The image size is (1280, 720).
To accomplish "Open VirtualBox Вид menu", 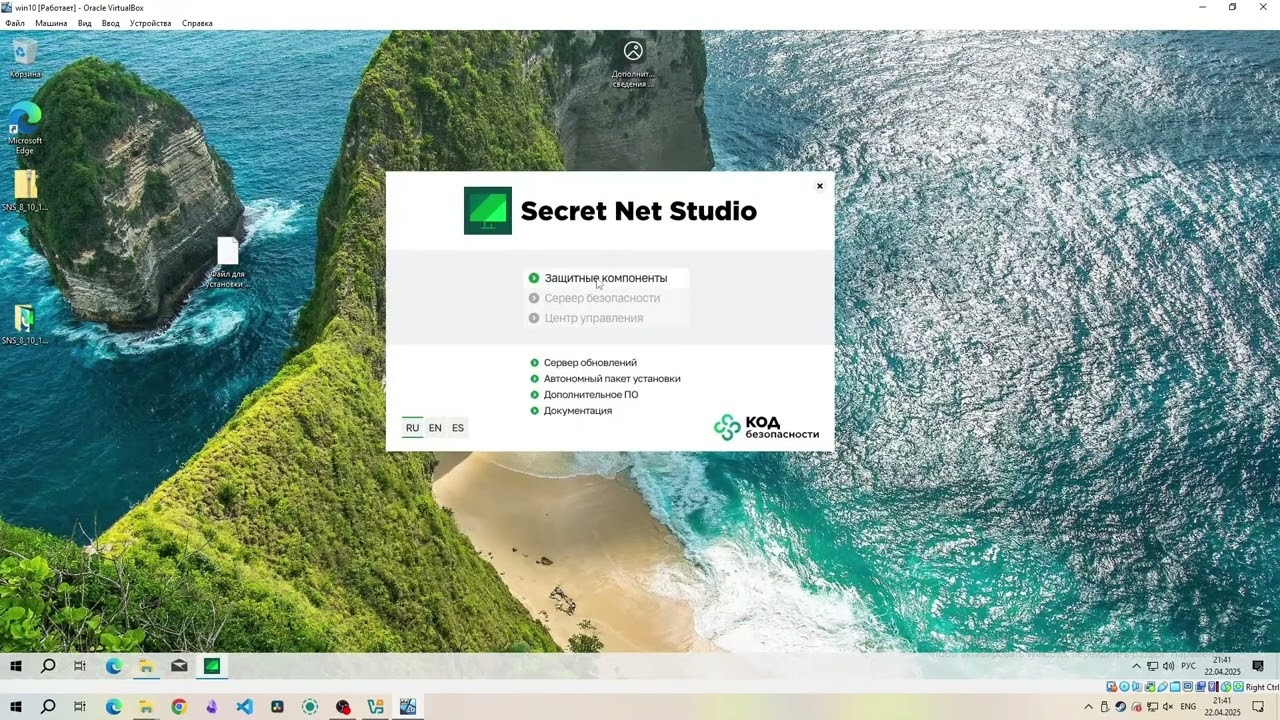I will coord(85,23).
